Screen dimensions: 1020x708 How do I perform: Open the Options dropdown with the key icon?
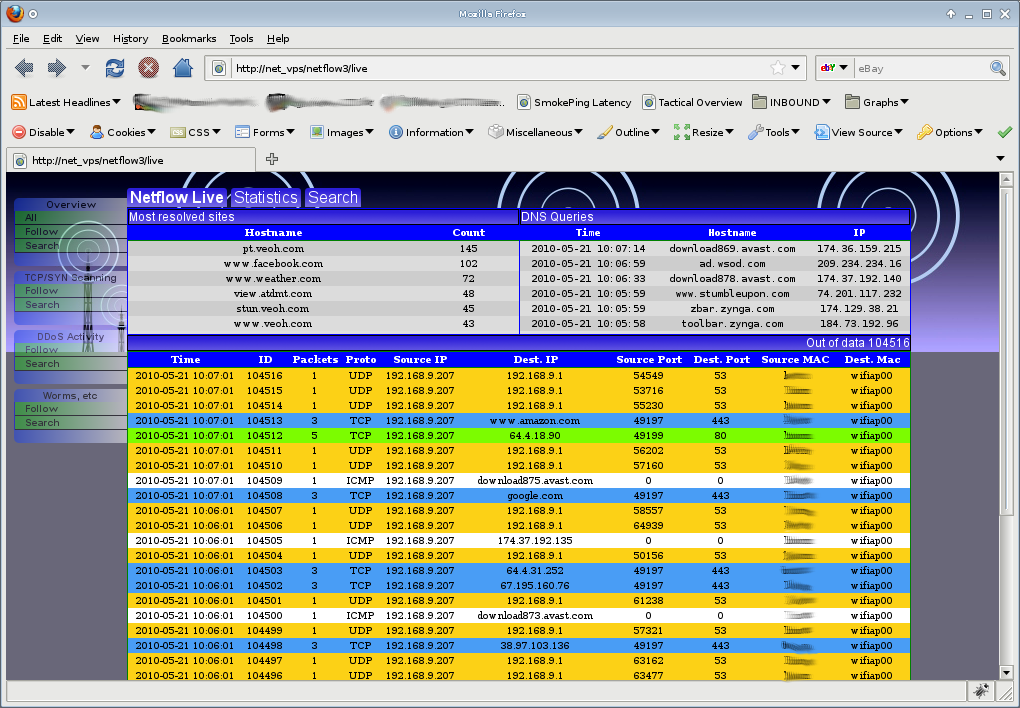pyautogui.click(x=950, y=132)
